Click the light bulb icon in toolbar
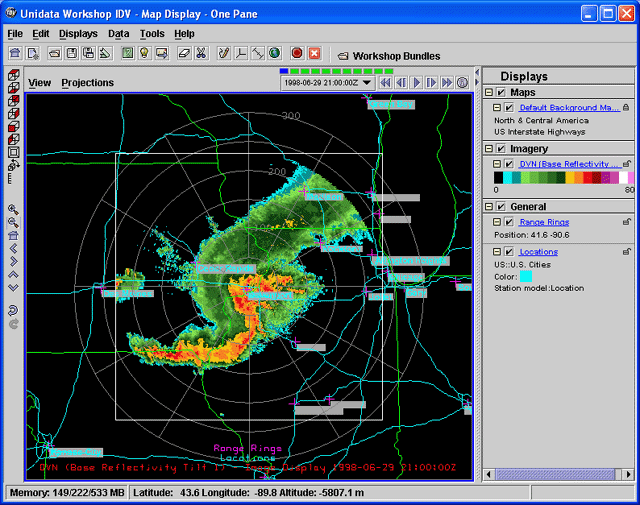The height and width of the screenshot is (505, 640). coord(144,53)
